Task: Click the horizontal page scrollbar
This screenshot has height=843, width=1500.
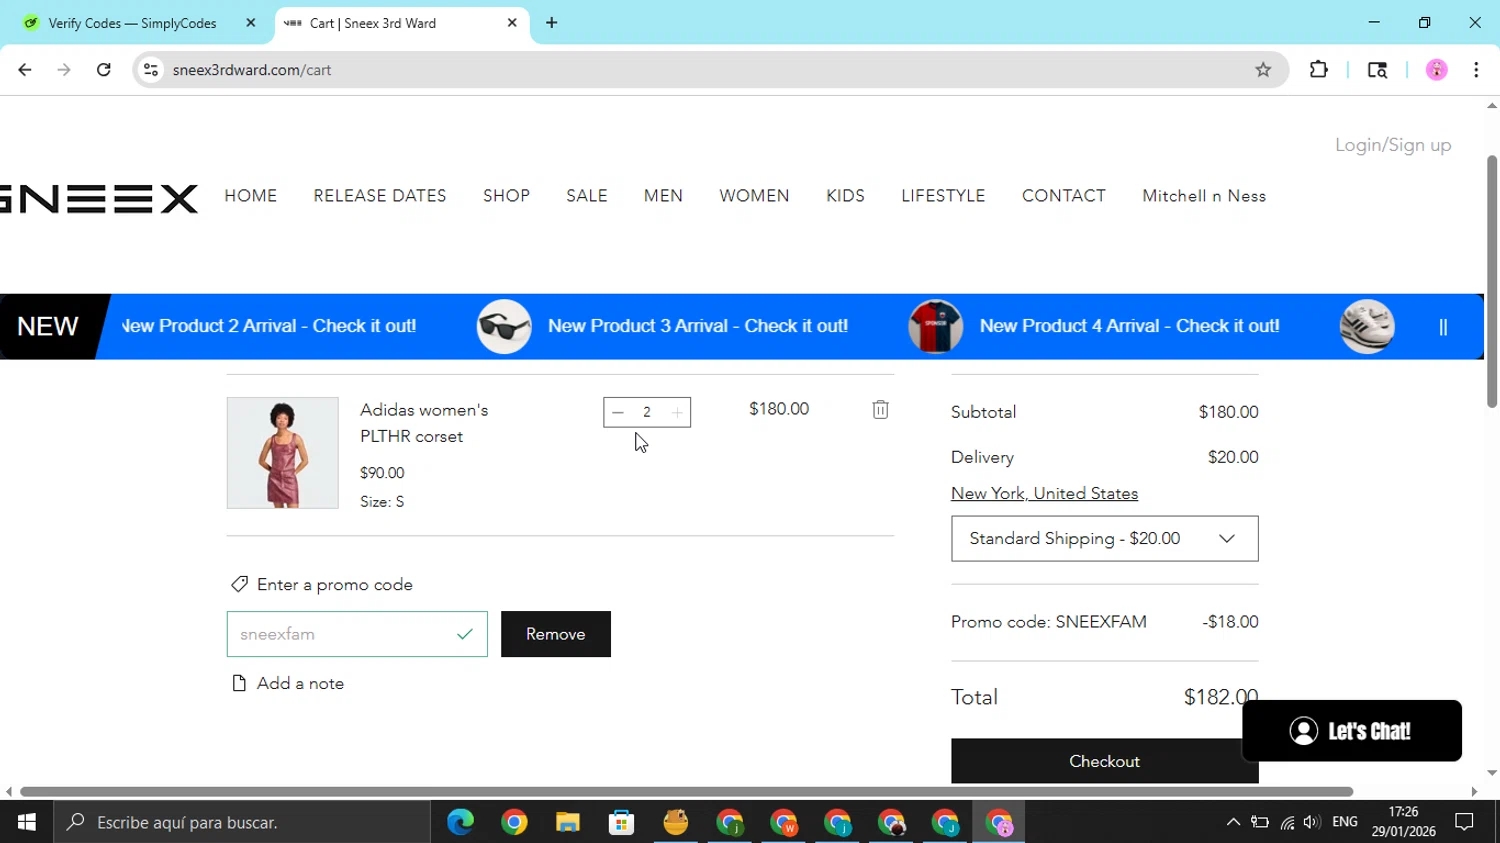Action: pos(686,792)
